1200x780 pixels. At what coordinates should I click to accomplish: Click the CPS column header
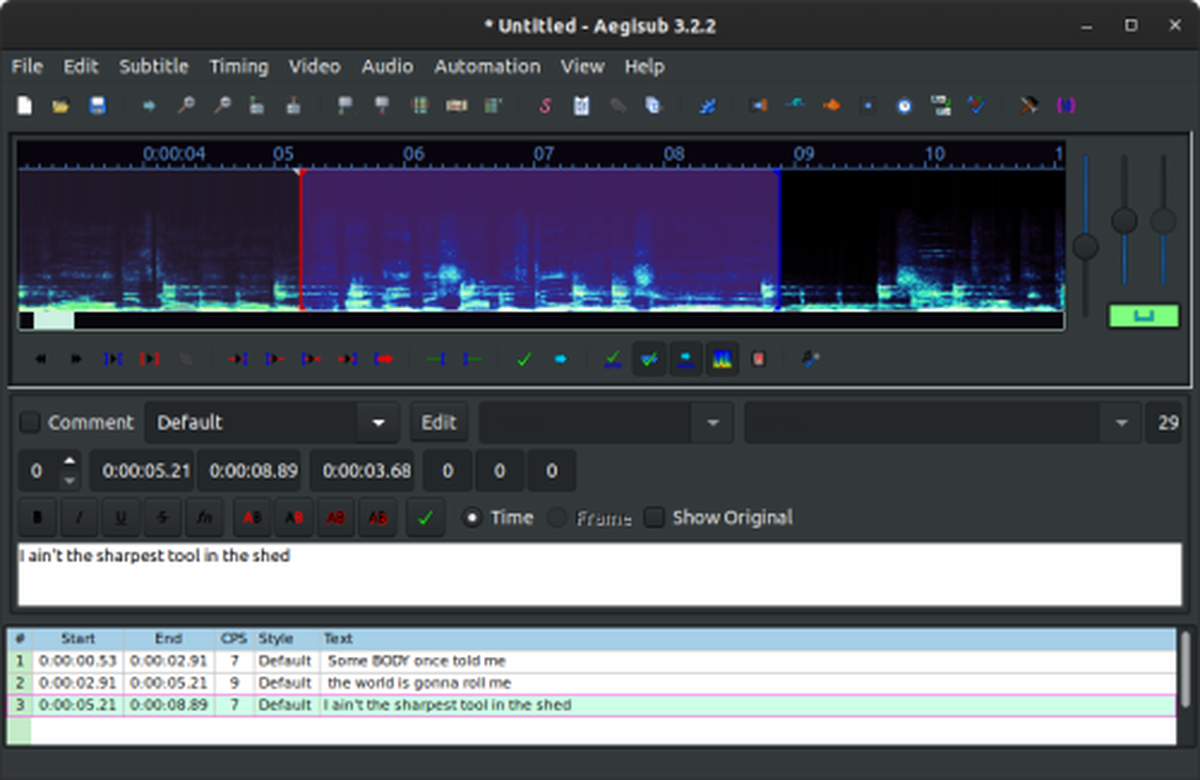click(x=234, y=638)
